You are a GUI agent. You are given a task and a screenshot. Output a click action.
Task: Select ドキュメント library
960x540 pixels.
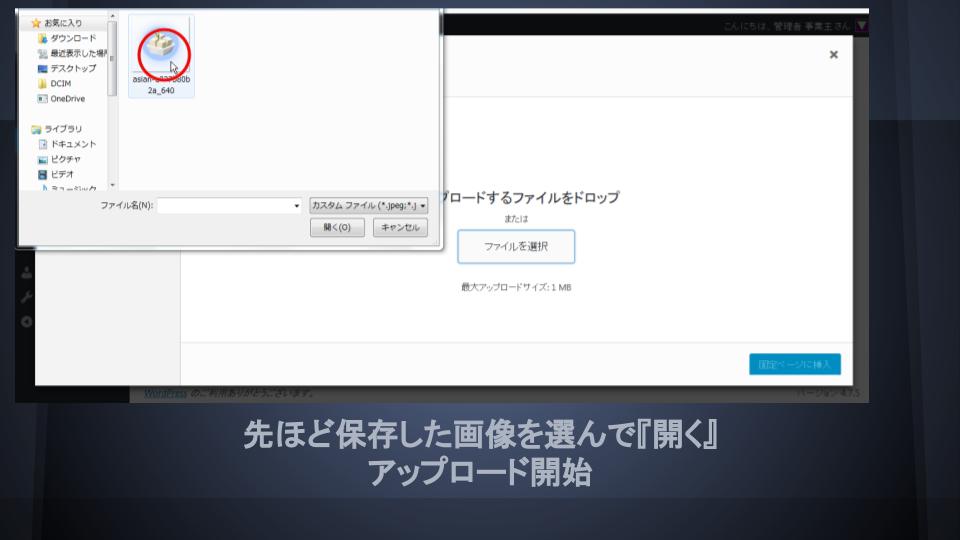point(72,144)
